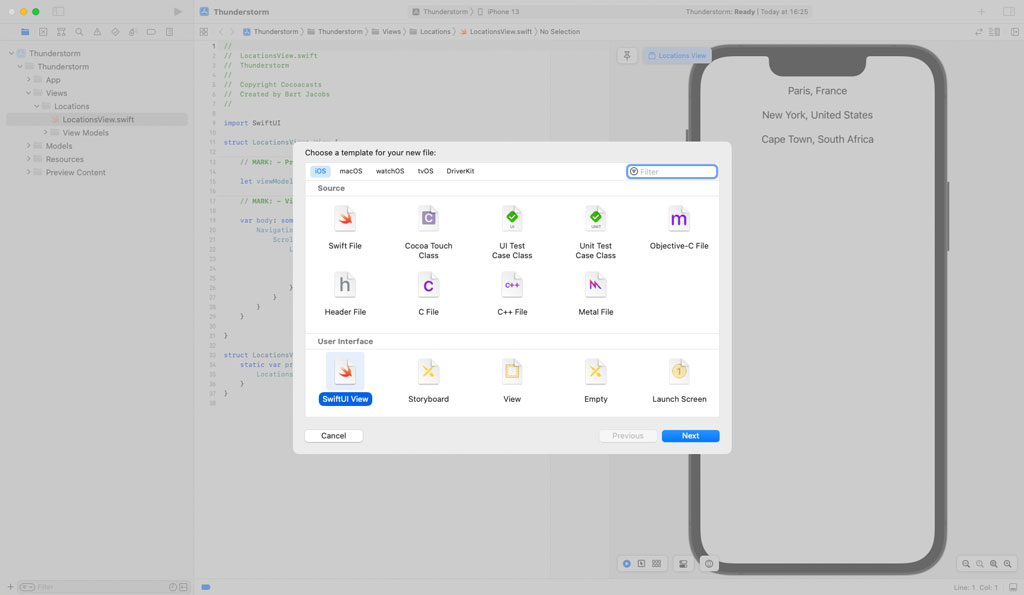
Task: Expand the Models folder
Action: pos(29,146)
